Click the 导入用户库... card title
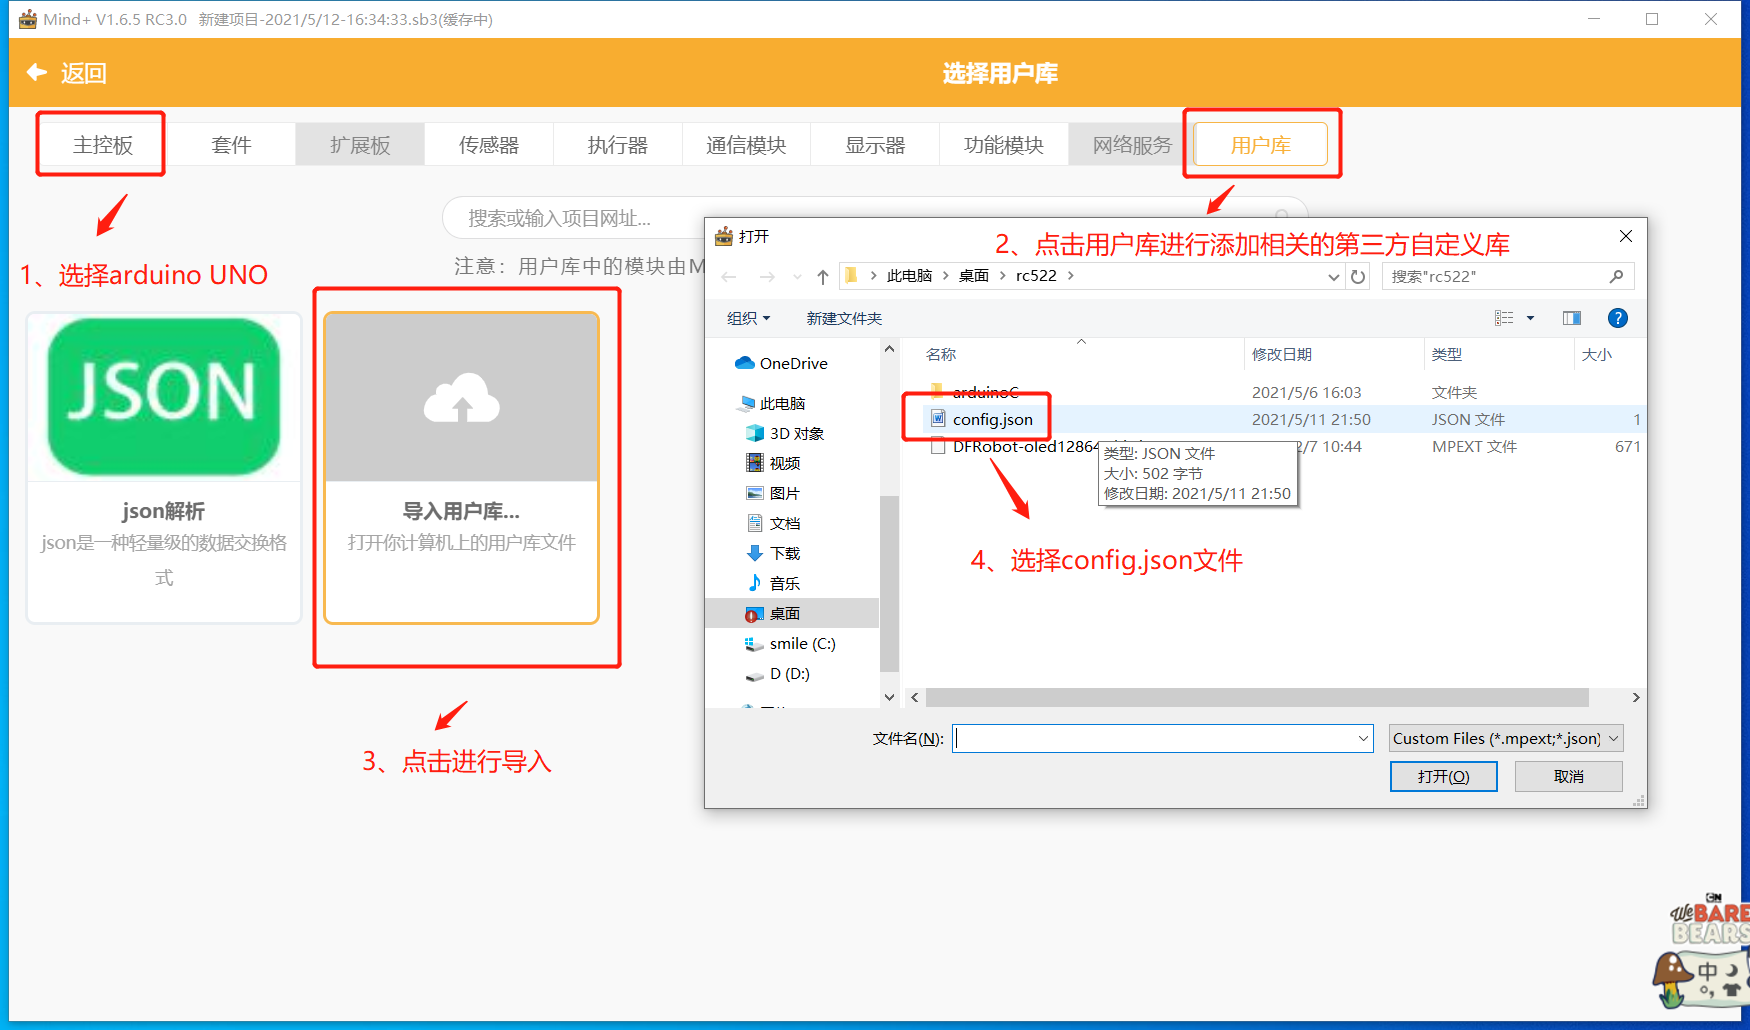1750x1030 pixels. coord(461,511)
